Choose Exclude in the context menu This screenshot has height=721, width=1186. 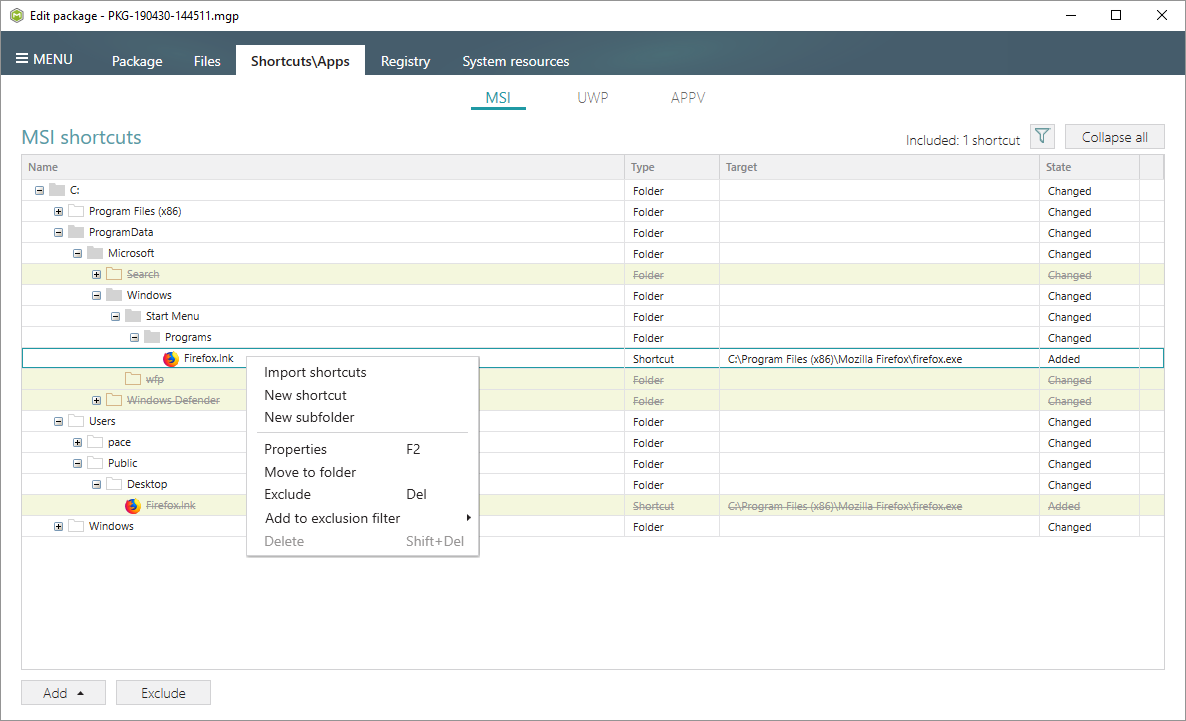[363, 495]
